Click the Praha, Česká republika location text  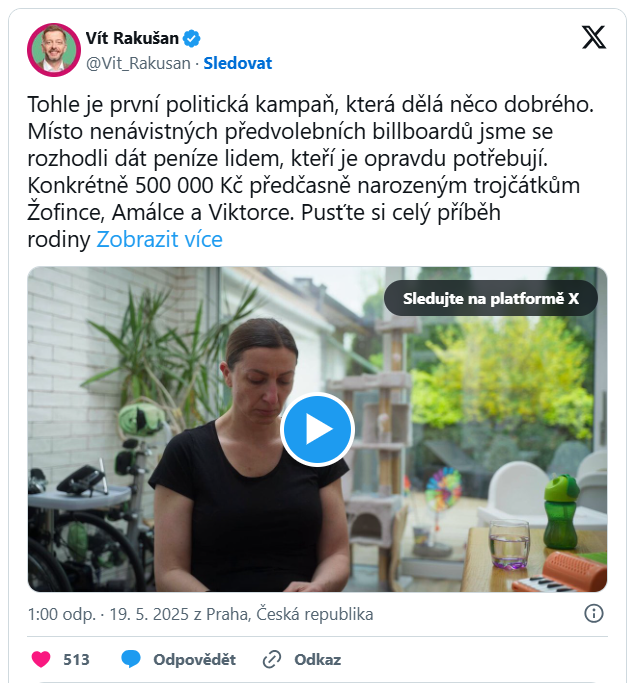click(290, 614)
